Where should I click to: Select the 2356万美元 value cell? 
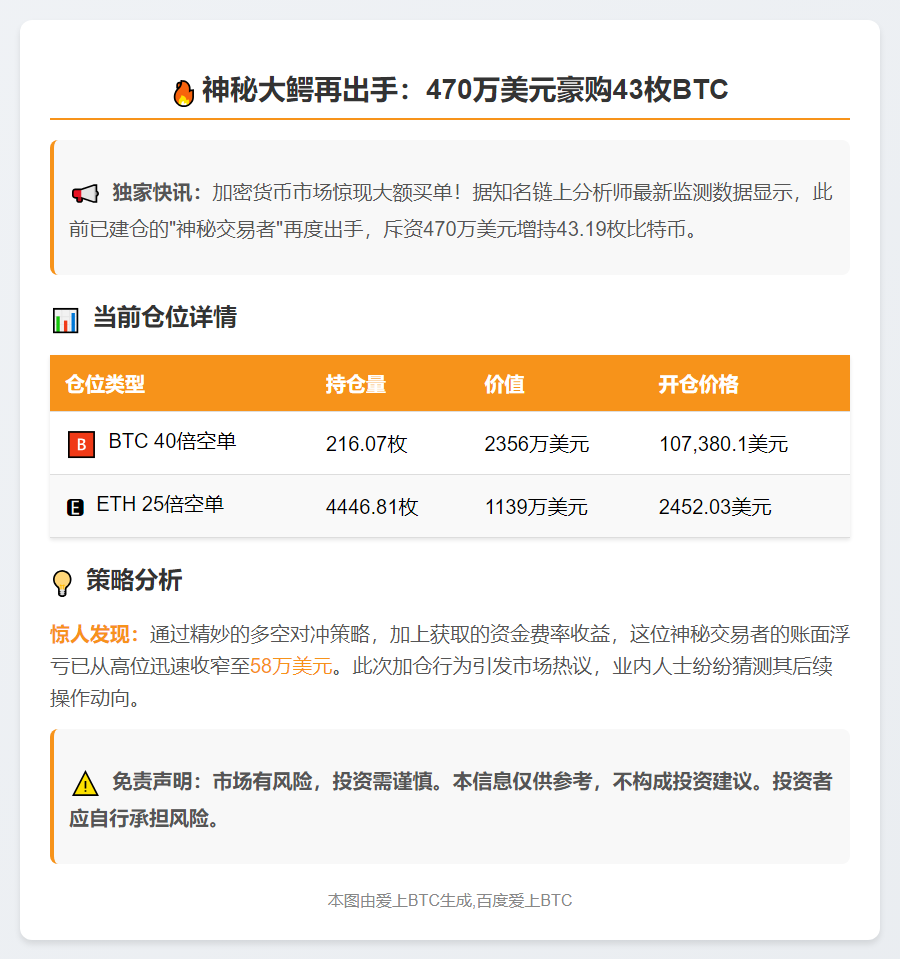(x=537, y=444)
